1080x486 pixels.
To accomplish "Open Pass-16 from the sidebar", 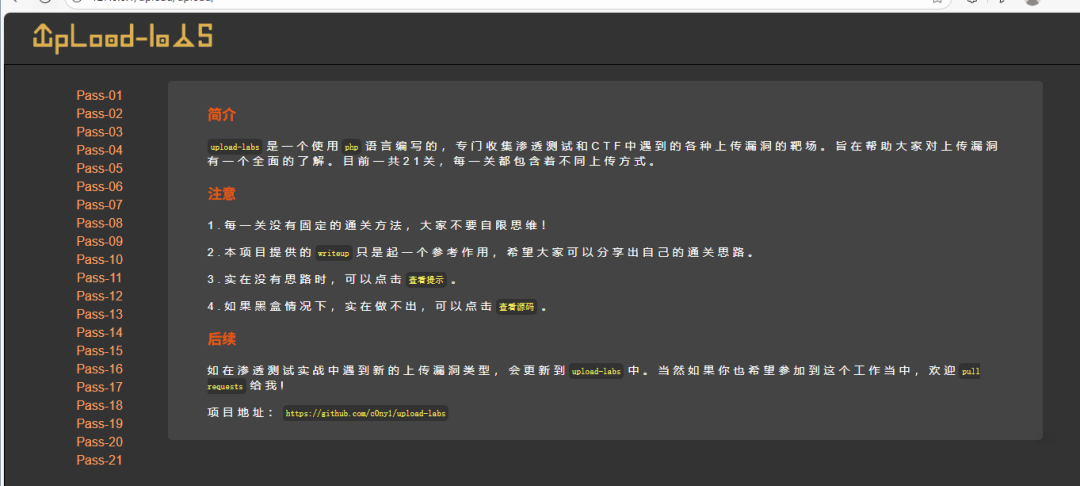I will tap(99, 369).
